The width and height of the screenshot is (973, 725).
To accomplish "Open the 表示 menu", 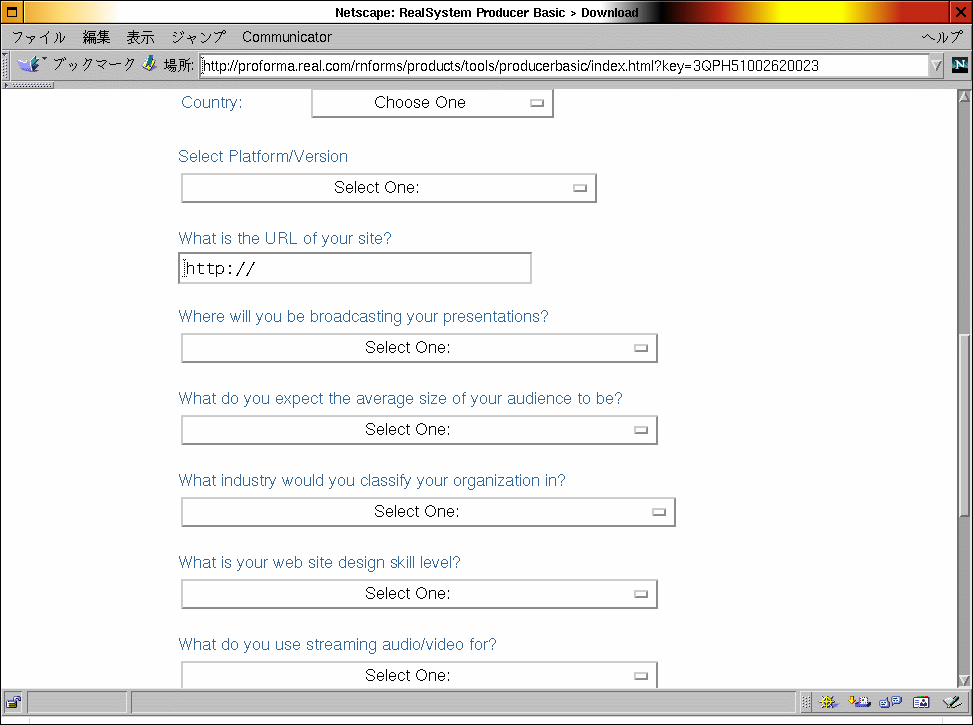I will [140, 37].
